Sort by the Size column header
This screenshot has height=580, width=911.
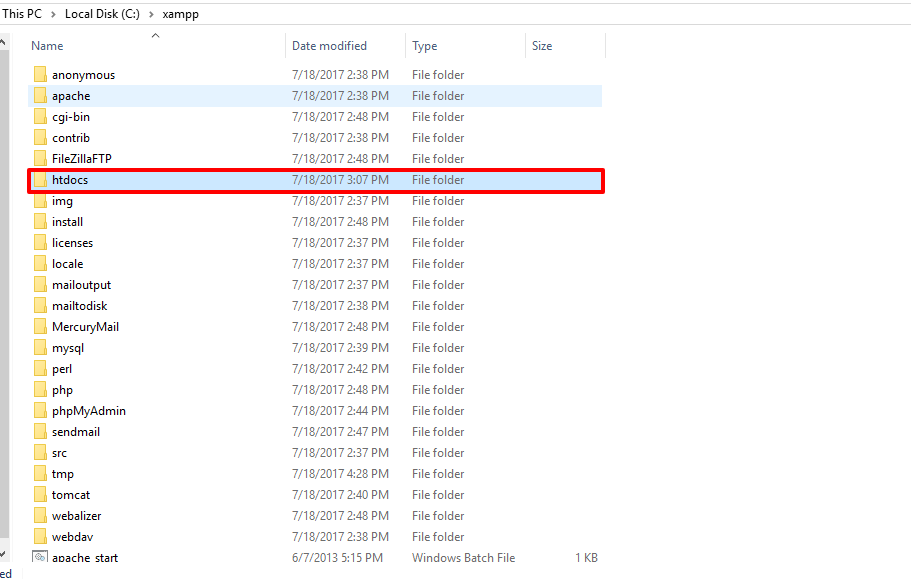(542, 46)
